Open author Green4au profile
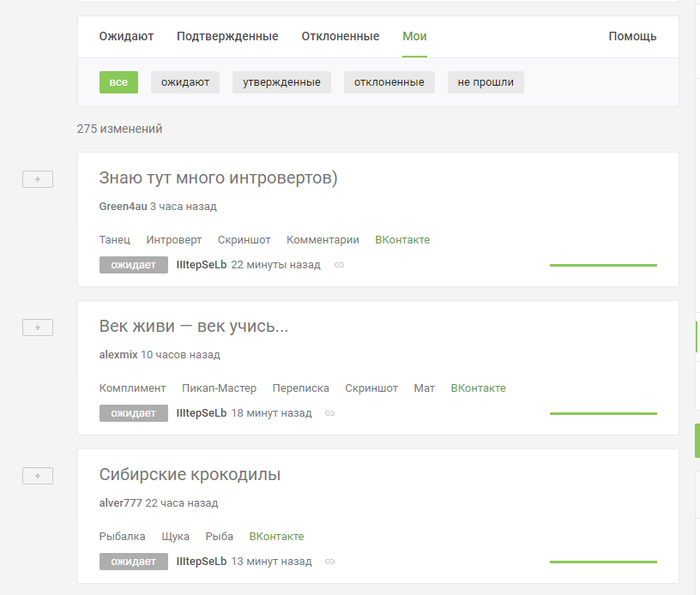 (x=122, y=206)
